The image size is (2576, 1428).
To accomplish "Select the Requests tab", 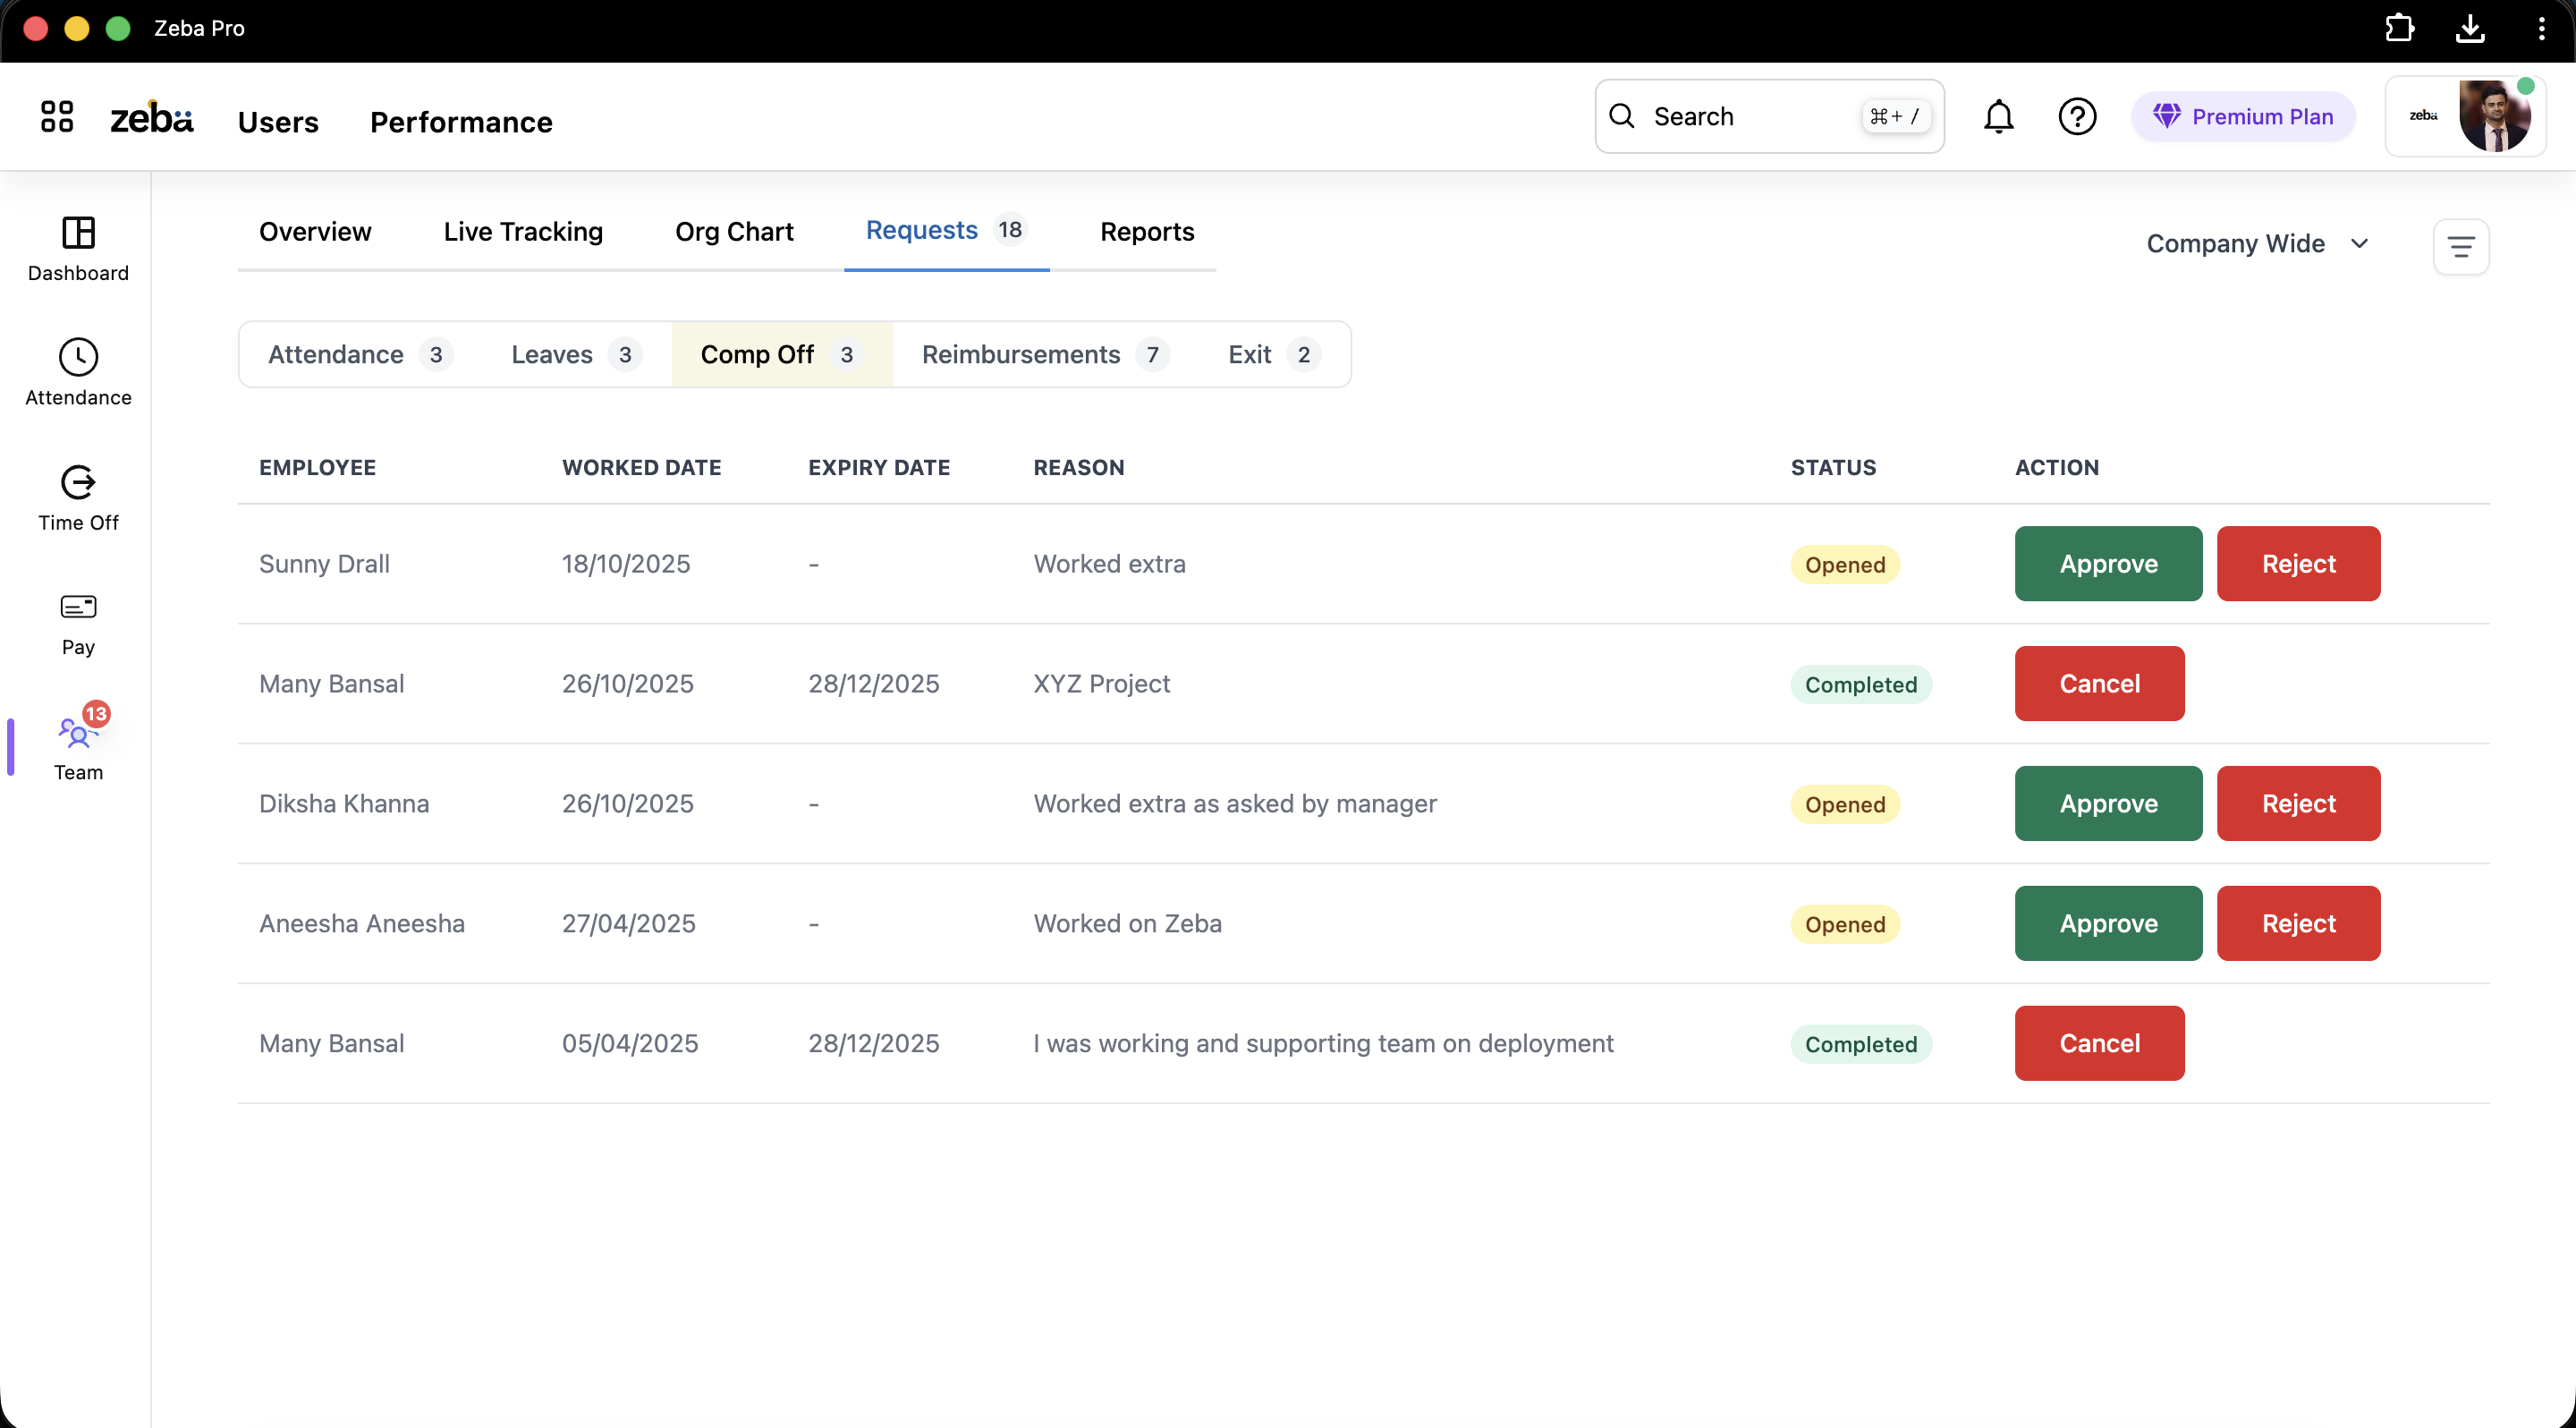I will (946, 231).
